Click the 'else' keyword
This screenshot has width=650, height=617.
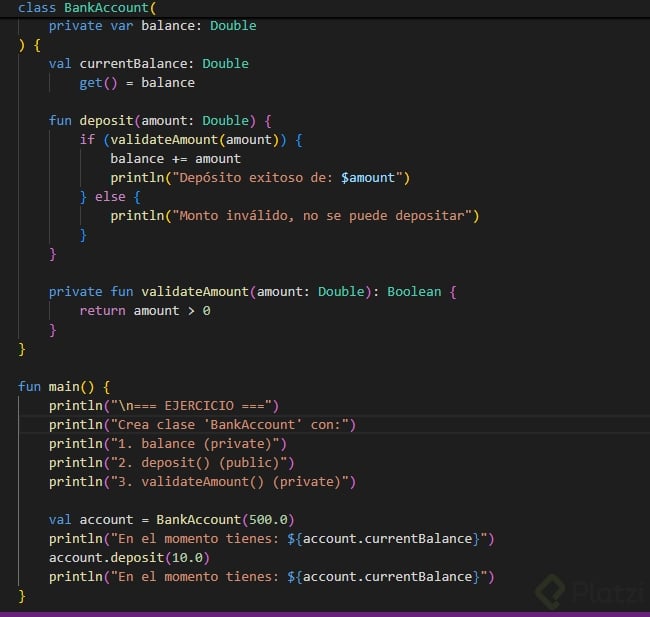[110, 197]
